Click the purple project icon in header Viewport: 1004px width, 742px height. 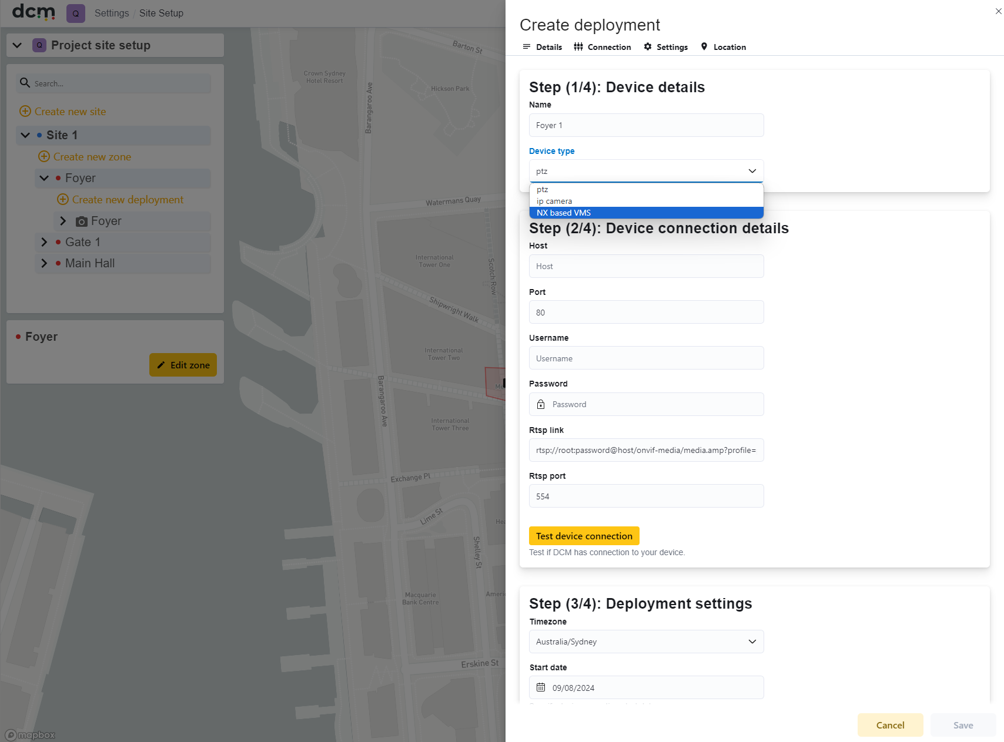tap(76, 13)
